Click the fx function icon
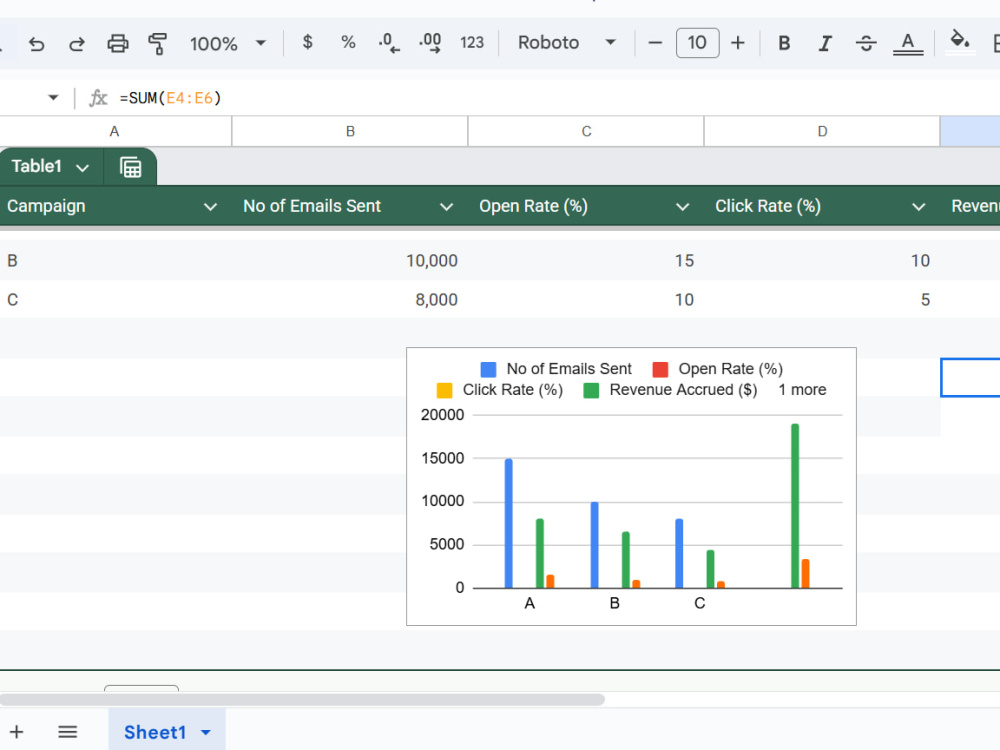Viewport: 1000px width, 750px height. [x=98, y=98]
